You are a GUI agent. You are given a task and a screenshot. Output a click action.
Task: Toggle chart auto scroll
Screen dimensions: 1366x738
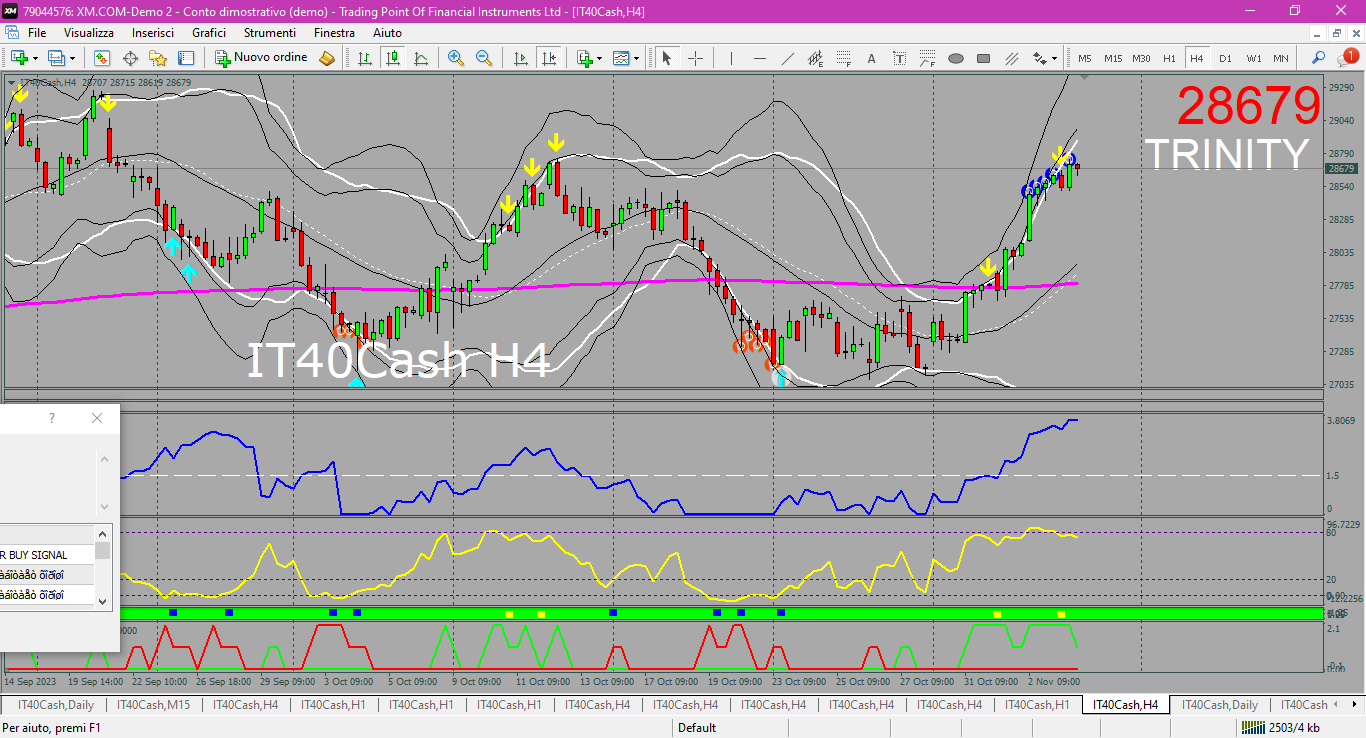pos(520,58)
